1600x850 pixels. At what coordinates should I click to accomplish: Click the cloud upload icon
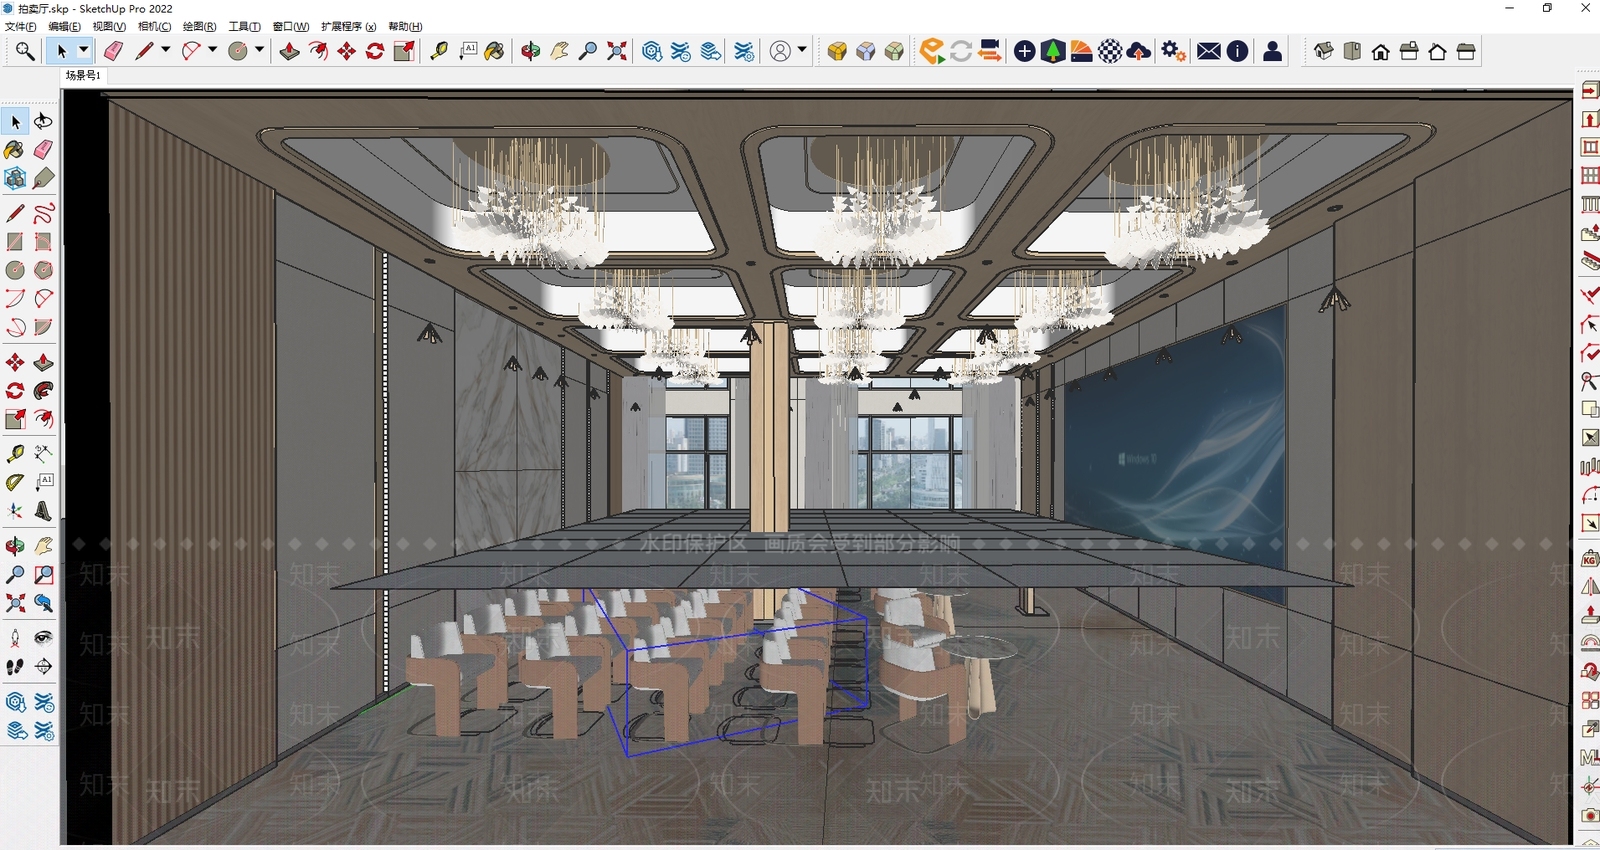1138,51
